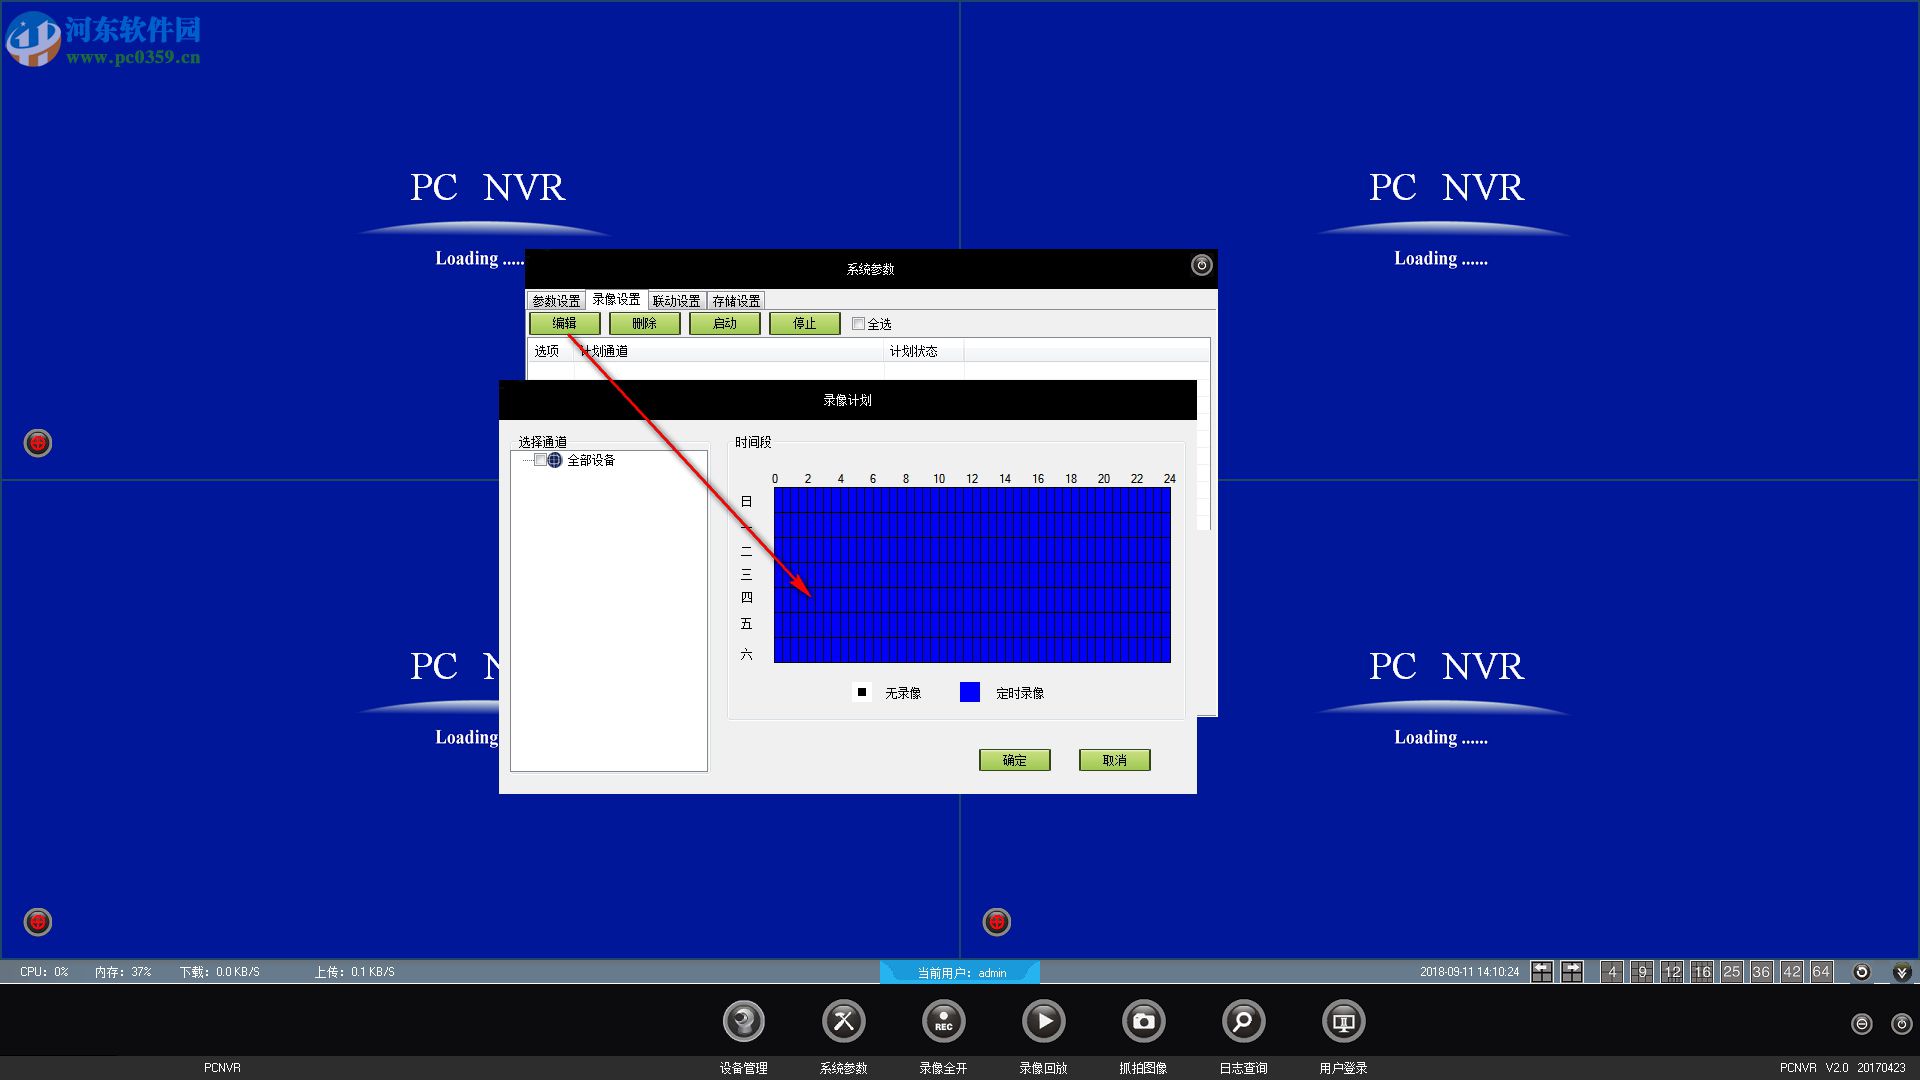Pick the blue 定时录像 color swatch
Screen dimensions: 1920x1080
[969, 692]
